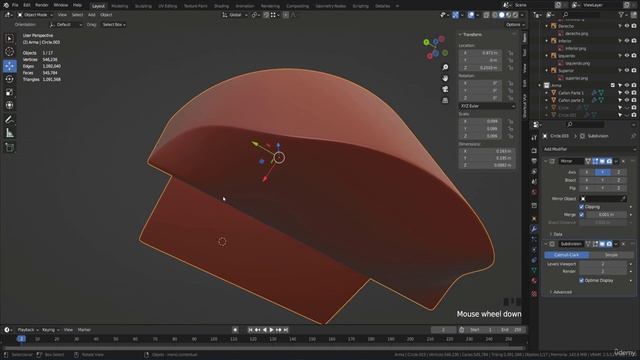640x360 pixels.
Task: Open the Add Modifier dropdown
Action: 589,149
